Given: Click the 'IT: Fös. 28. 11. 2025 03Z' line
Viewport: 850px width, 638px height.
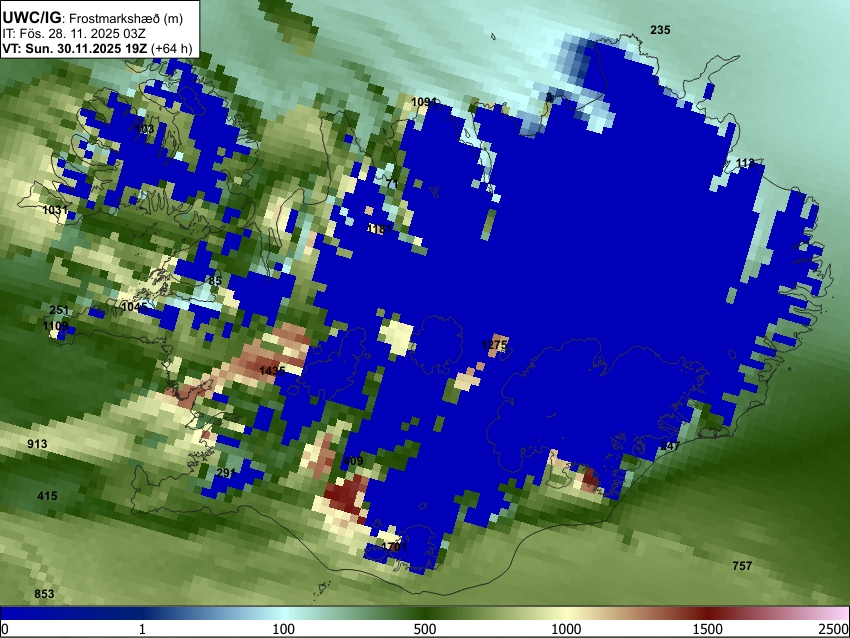Looking at the screenshot, I should click(x=74, y=34).
